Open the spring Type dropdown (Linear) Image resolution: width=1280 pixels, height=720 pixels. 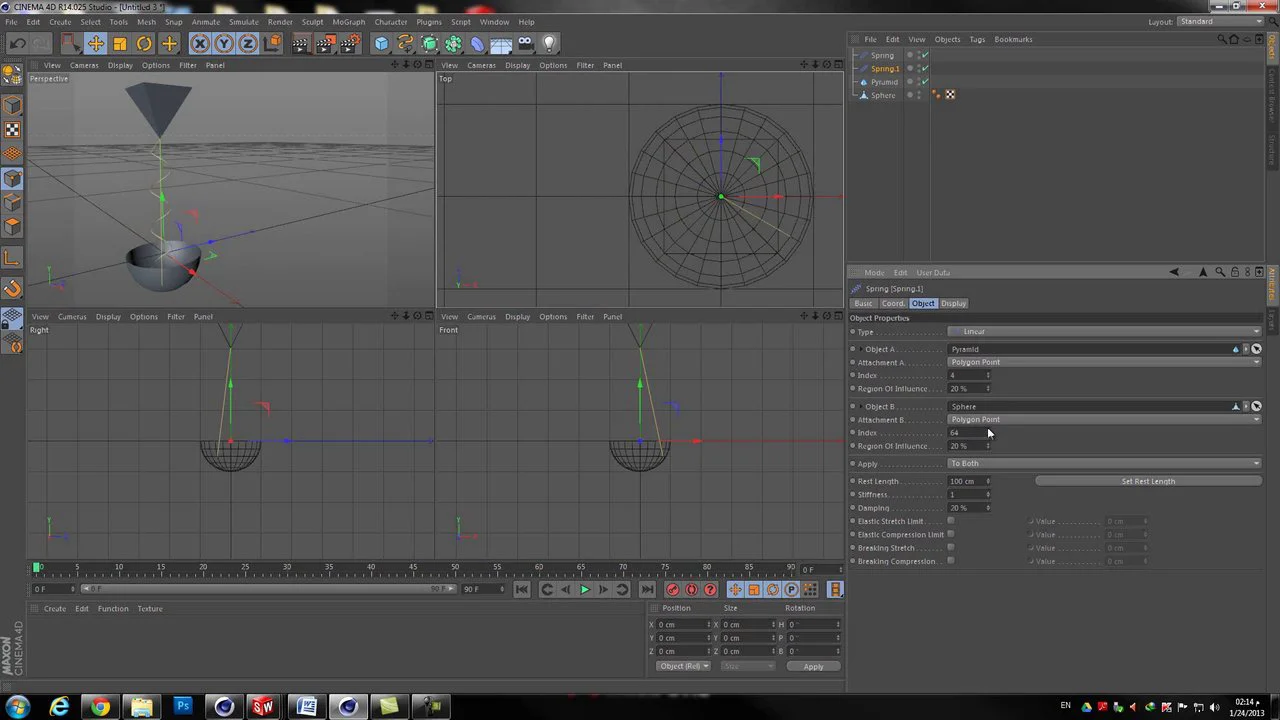point(1104,331)
